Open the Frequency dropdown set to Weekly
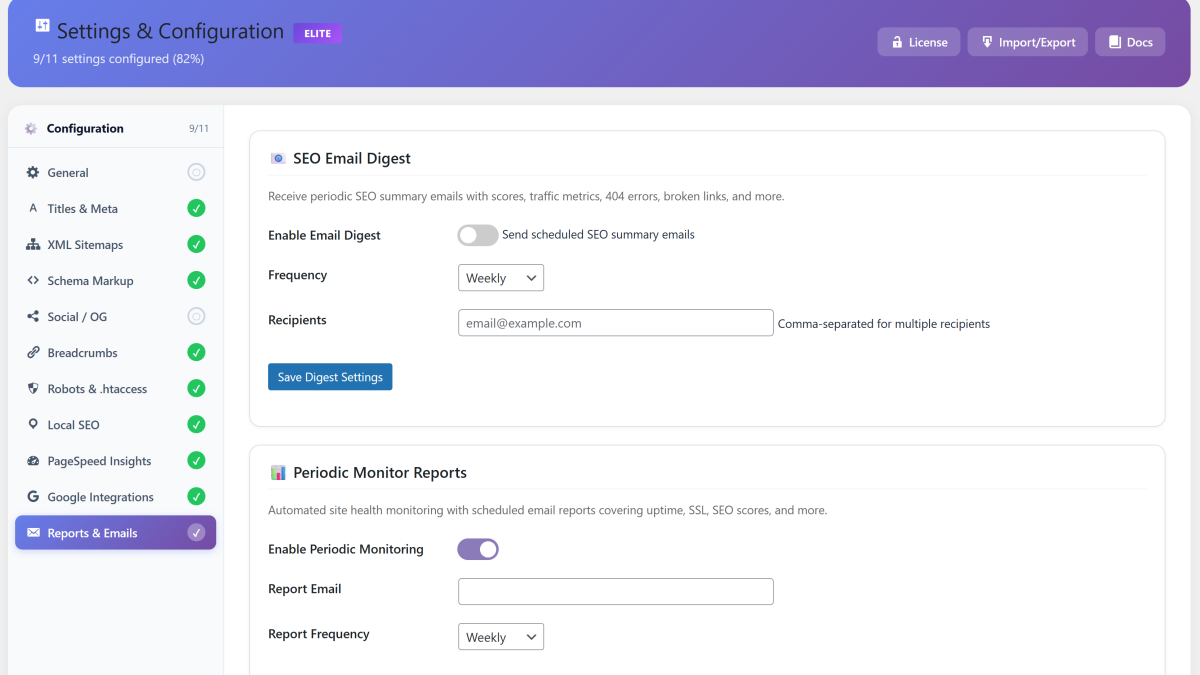 [x=500, y=277]
